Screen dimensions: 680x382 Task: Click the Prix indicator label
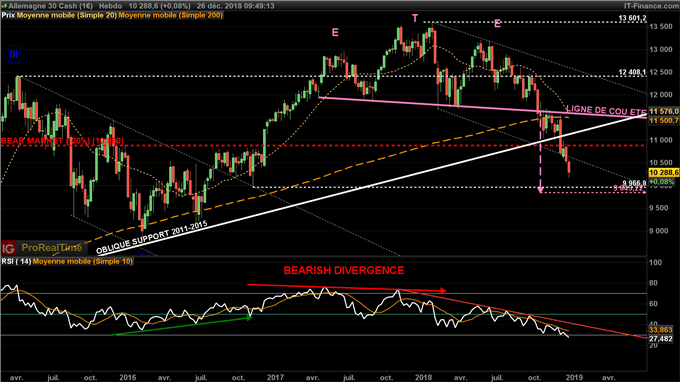(x=8, y=15)
